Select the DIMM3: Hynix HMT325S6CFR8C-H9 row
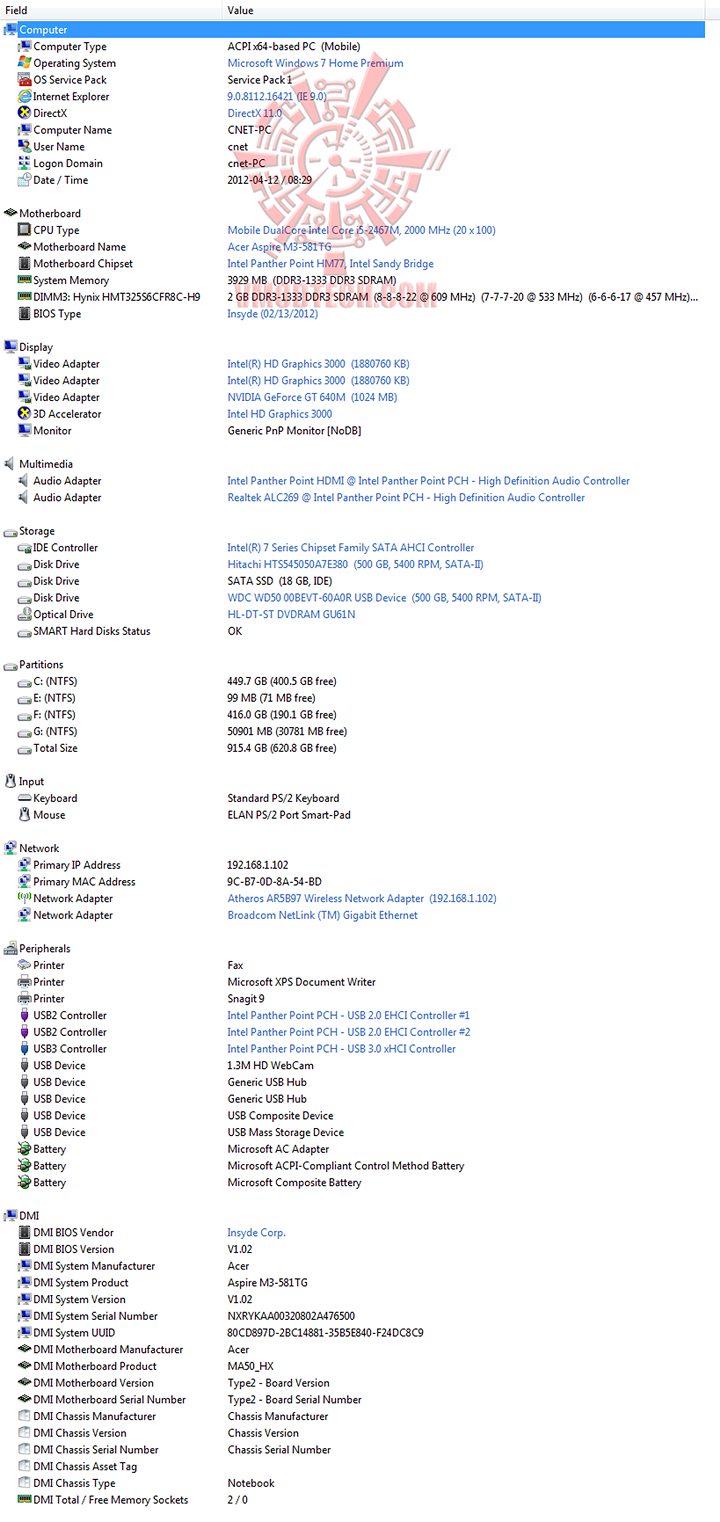This screenshot has height=1522, width=720. point(360,297)
